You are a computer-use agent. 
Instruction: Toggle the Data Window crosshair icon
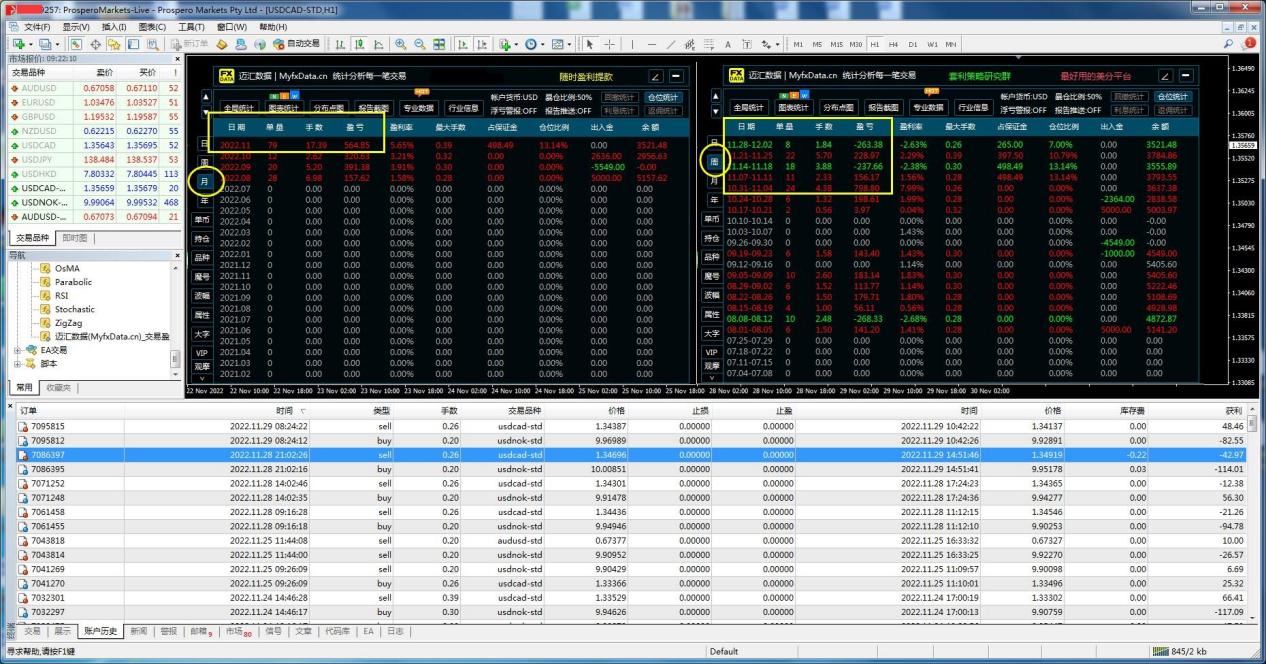pos(96,44)
